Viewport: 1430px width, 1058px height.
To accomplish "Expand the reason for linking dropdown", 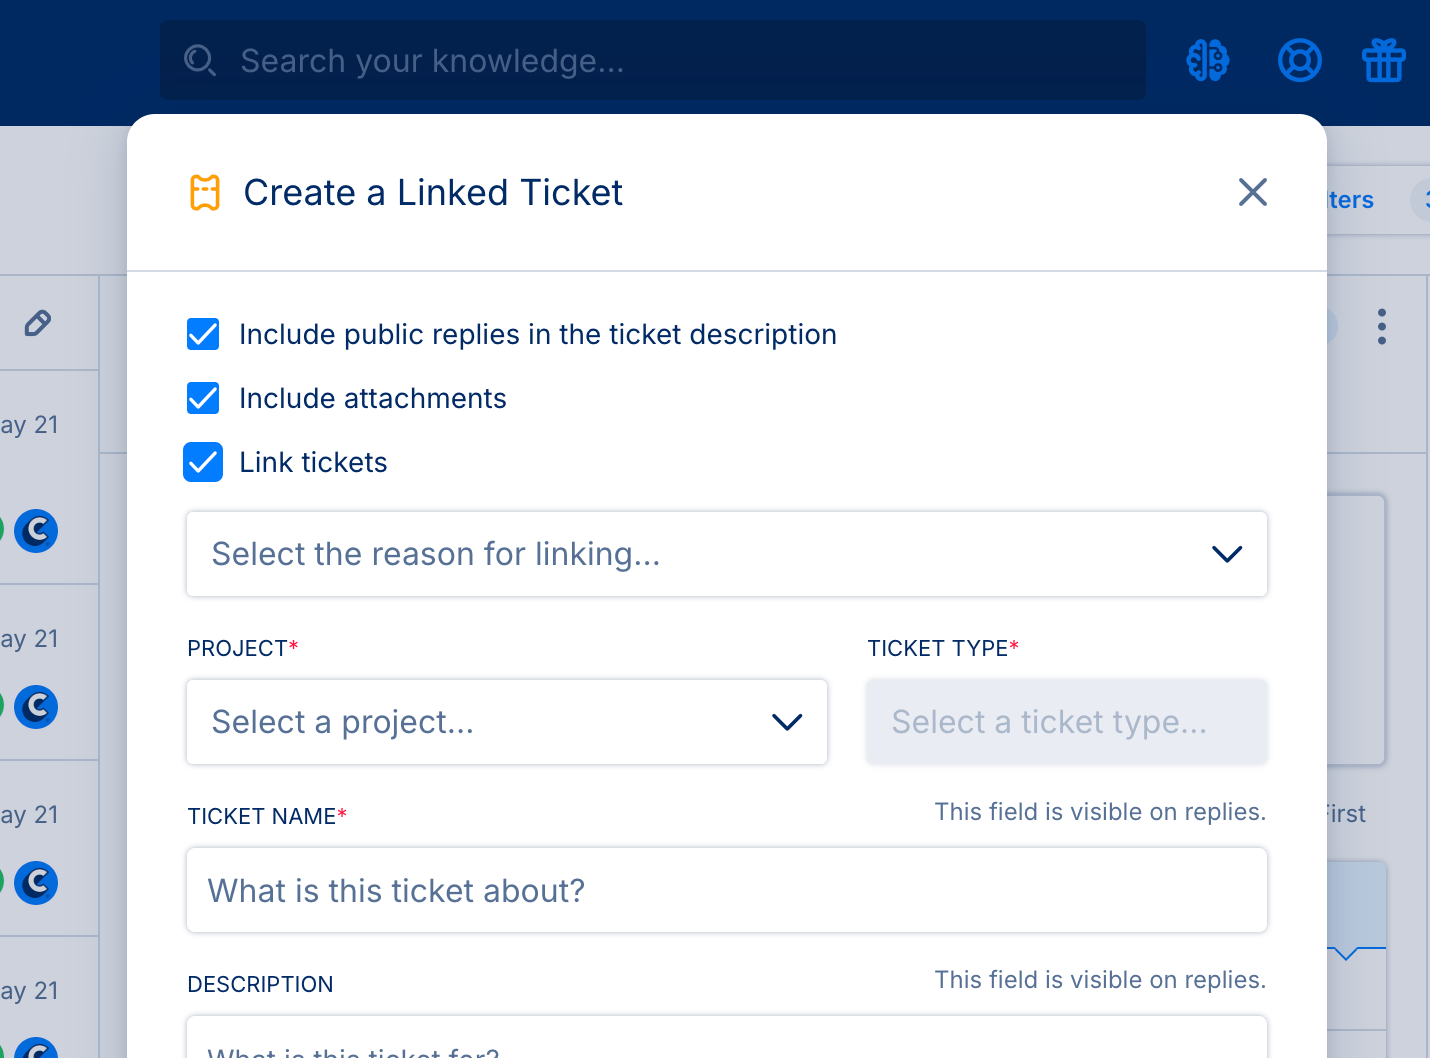I will pyautogui.click(x=727, y=554).
